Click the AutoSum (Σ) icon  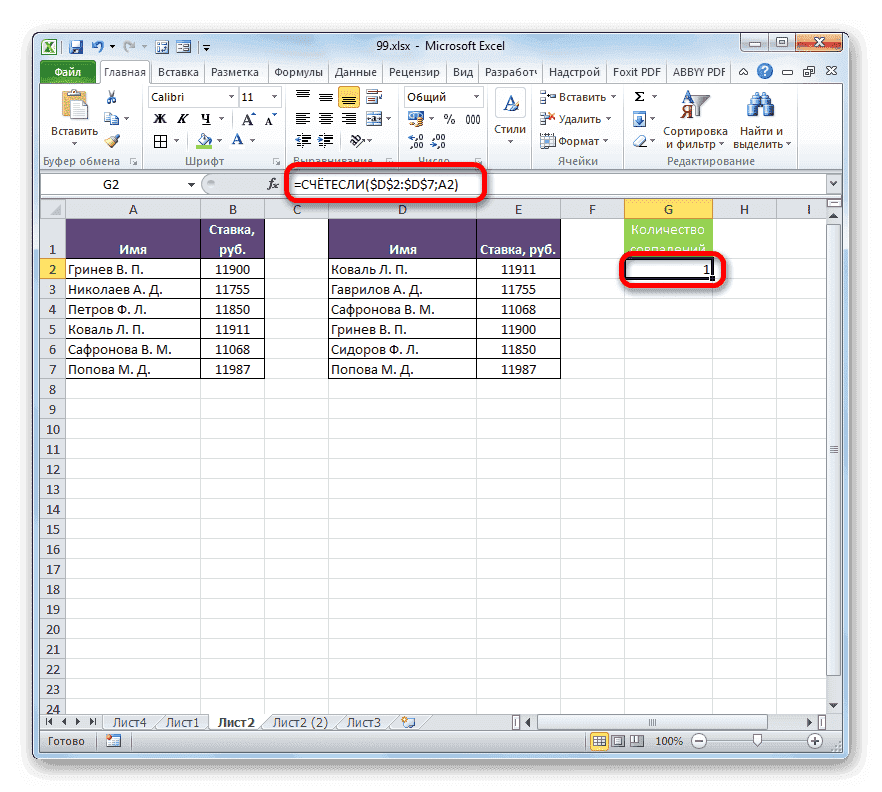tap(639, 96)
